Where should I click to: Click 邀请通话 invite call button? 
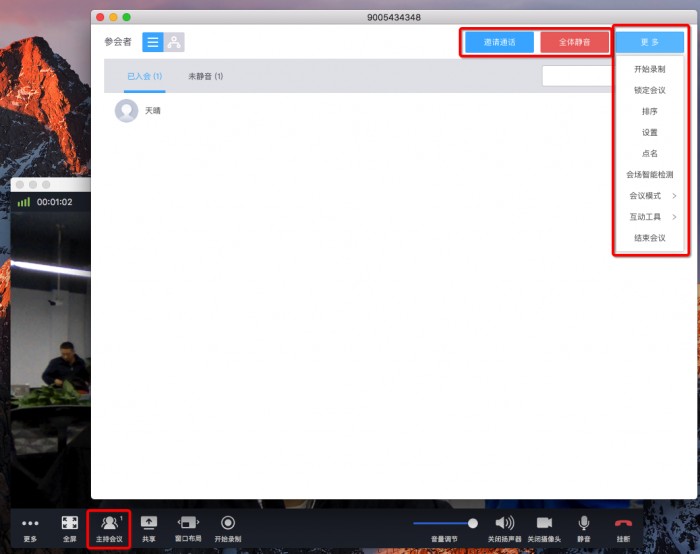pyautogui.click(x=499, y=42)
